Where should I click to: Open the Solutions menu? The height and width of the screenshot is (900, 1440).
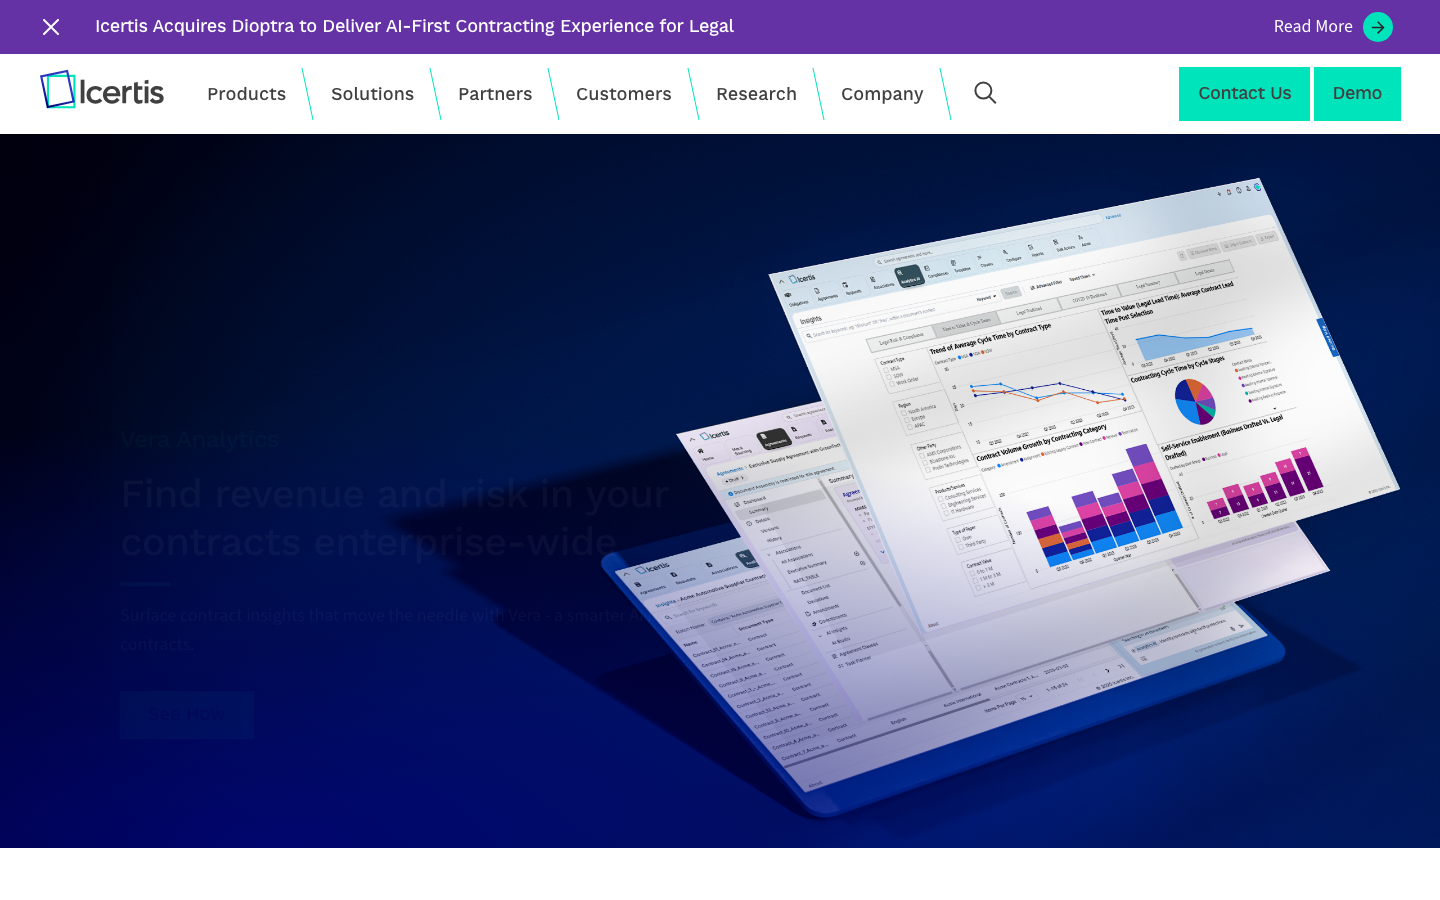372,94
